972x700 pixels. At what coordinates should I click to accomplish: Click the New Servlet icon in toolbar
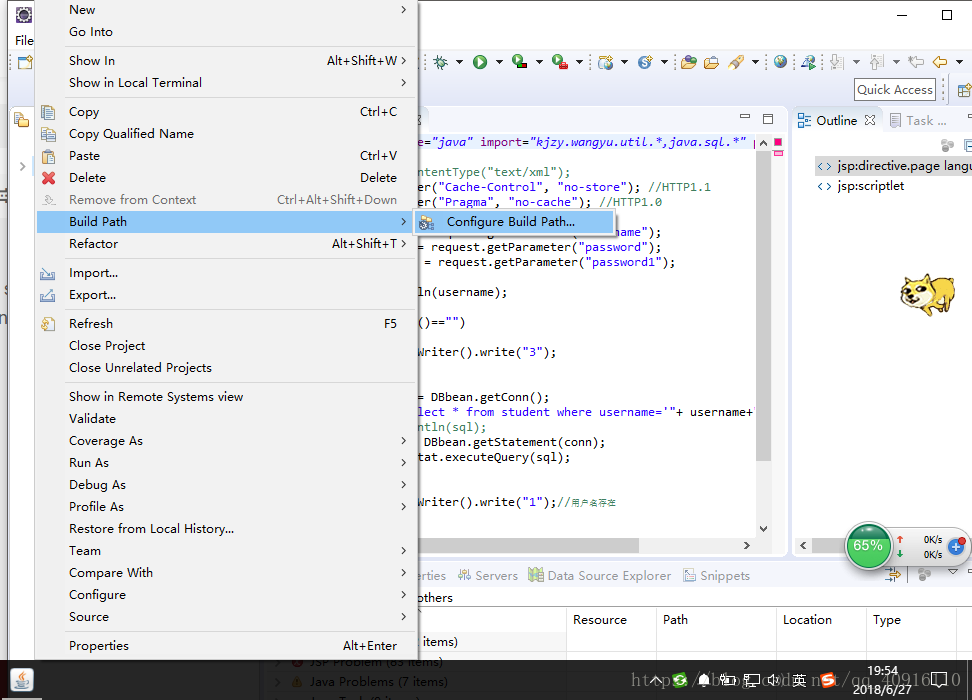(x=645, y=62)
